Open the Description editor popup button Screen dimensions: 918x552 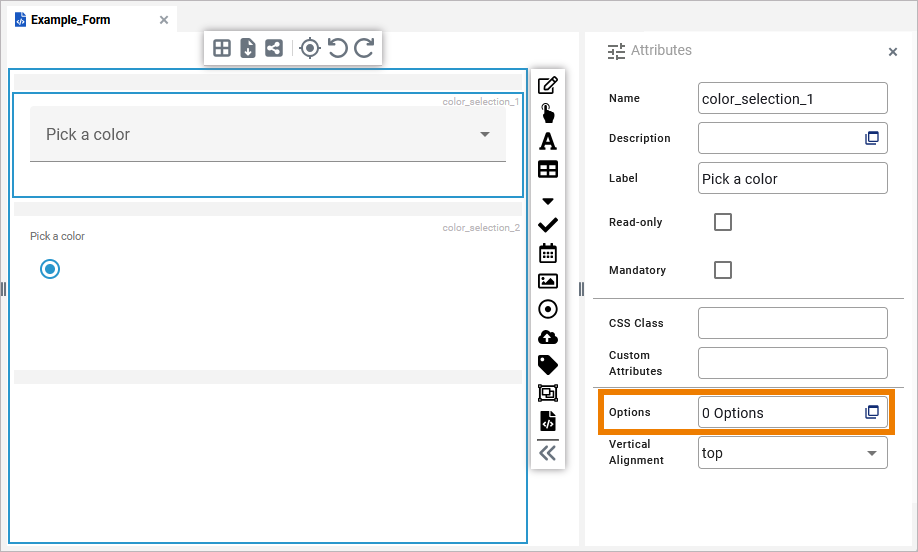click(x=871, y=138)
